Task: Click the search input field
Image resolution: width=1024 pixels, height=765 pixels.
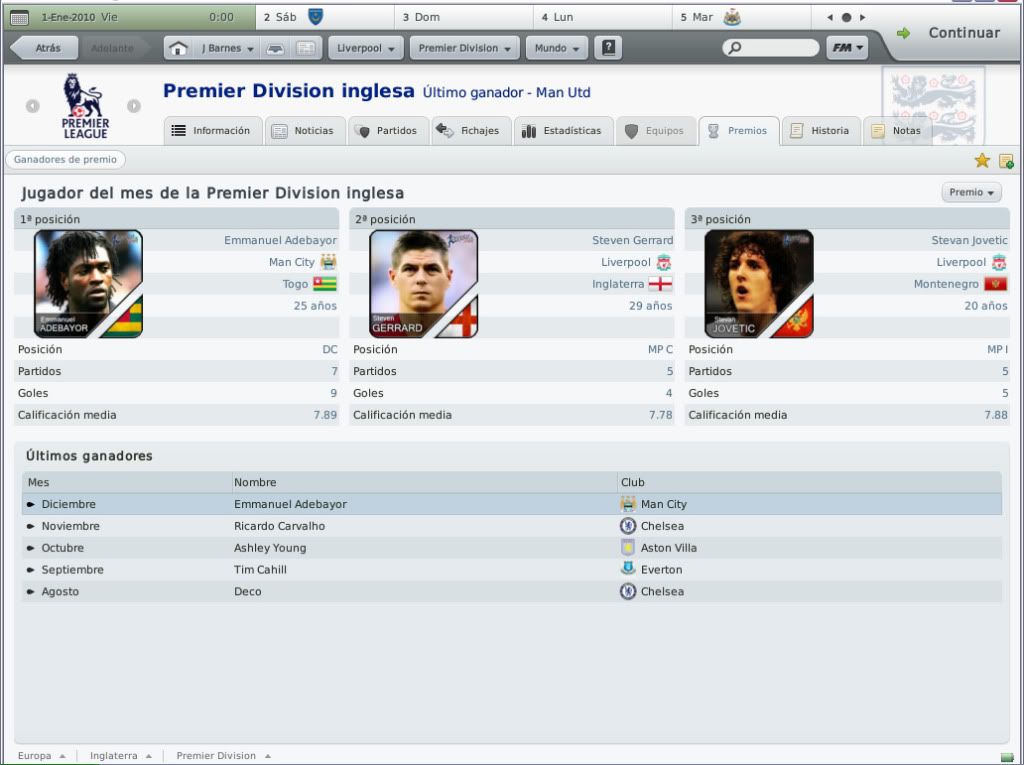Action: point(771,48)
